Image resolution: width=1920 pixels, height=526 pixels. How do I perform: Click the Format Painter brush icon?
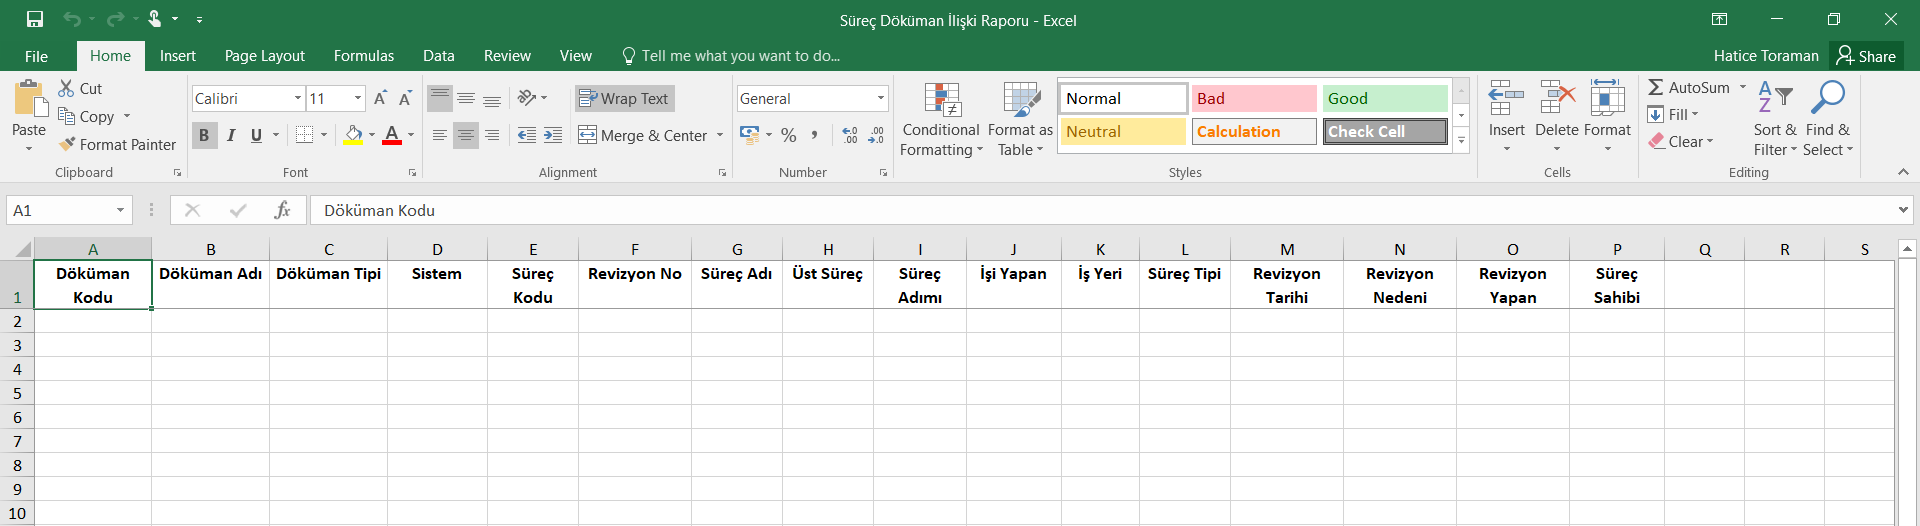[x=67, y=145]
